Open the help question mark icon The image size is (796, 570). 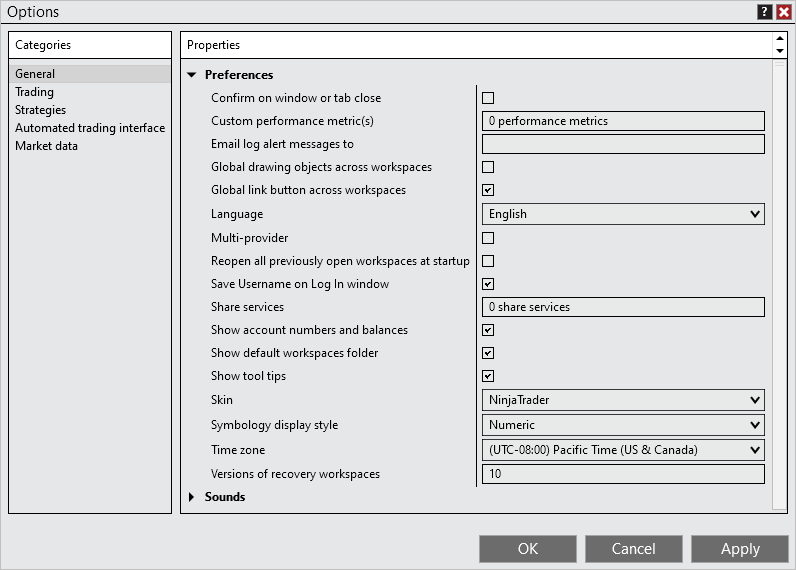point(764,12)
